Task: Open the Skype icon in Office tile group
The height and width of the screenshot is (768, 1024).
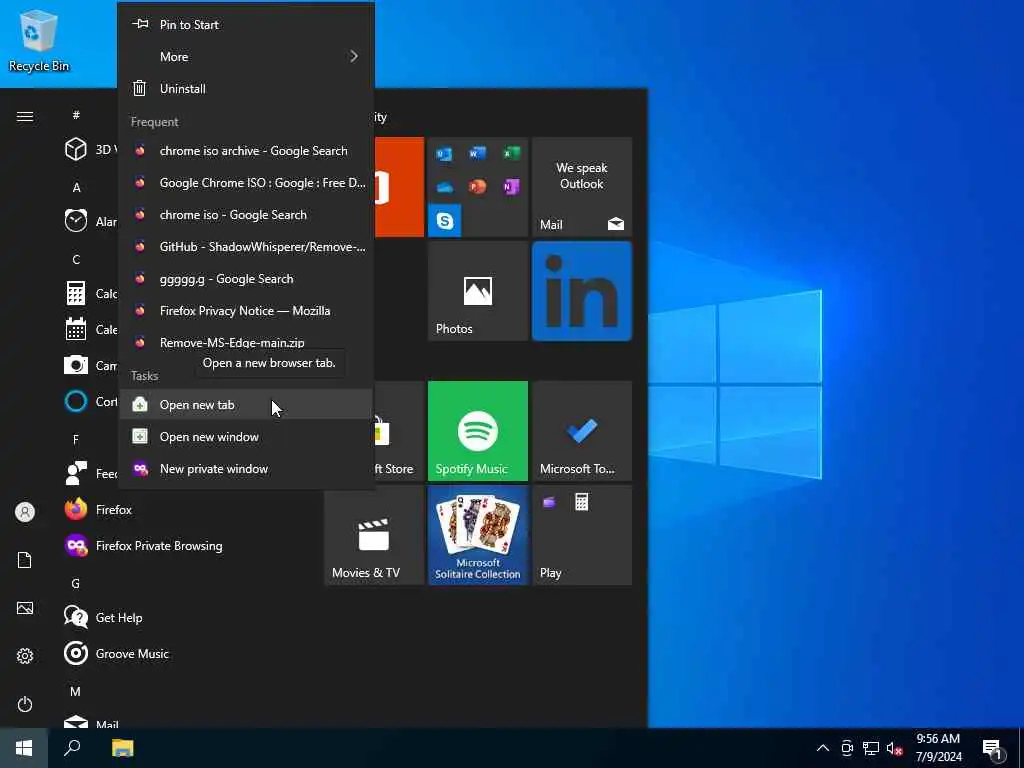Action: click(x=445, y=221)
